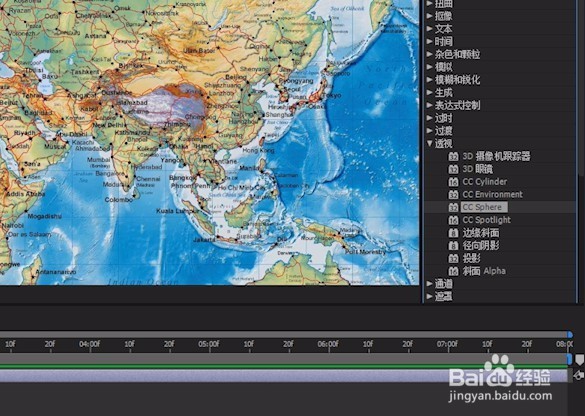
Task: Expand the 表达式控制 effects category
Action: (x=430, y=105)
